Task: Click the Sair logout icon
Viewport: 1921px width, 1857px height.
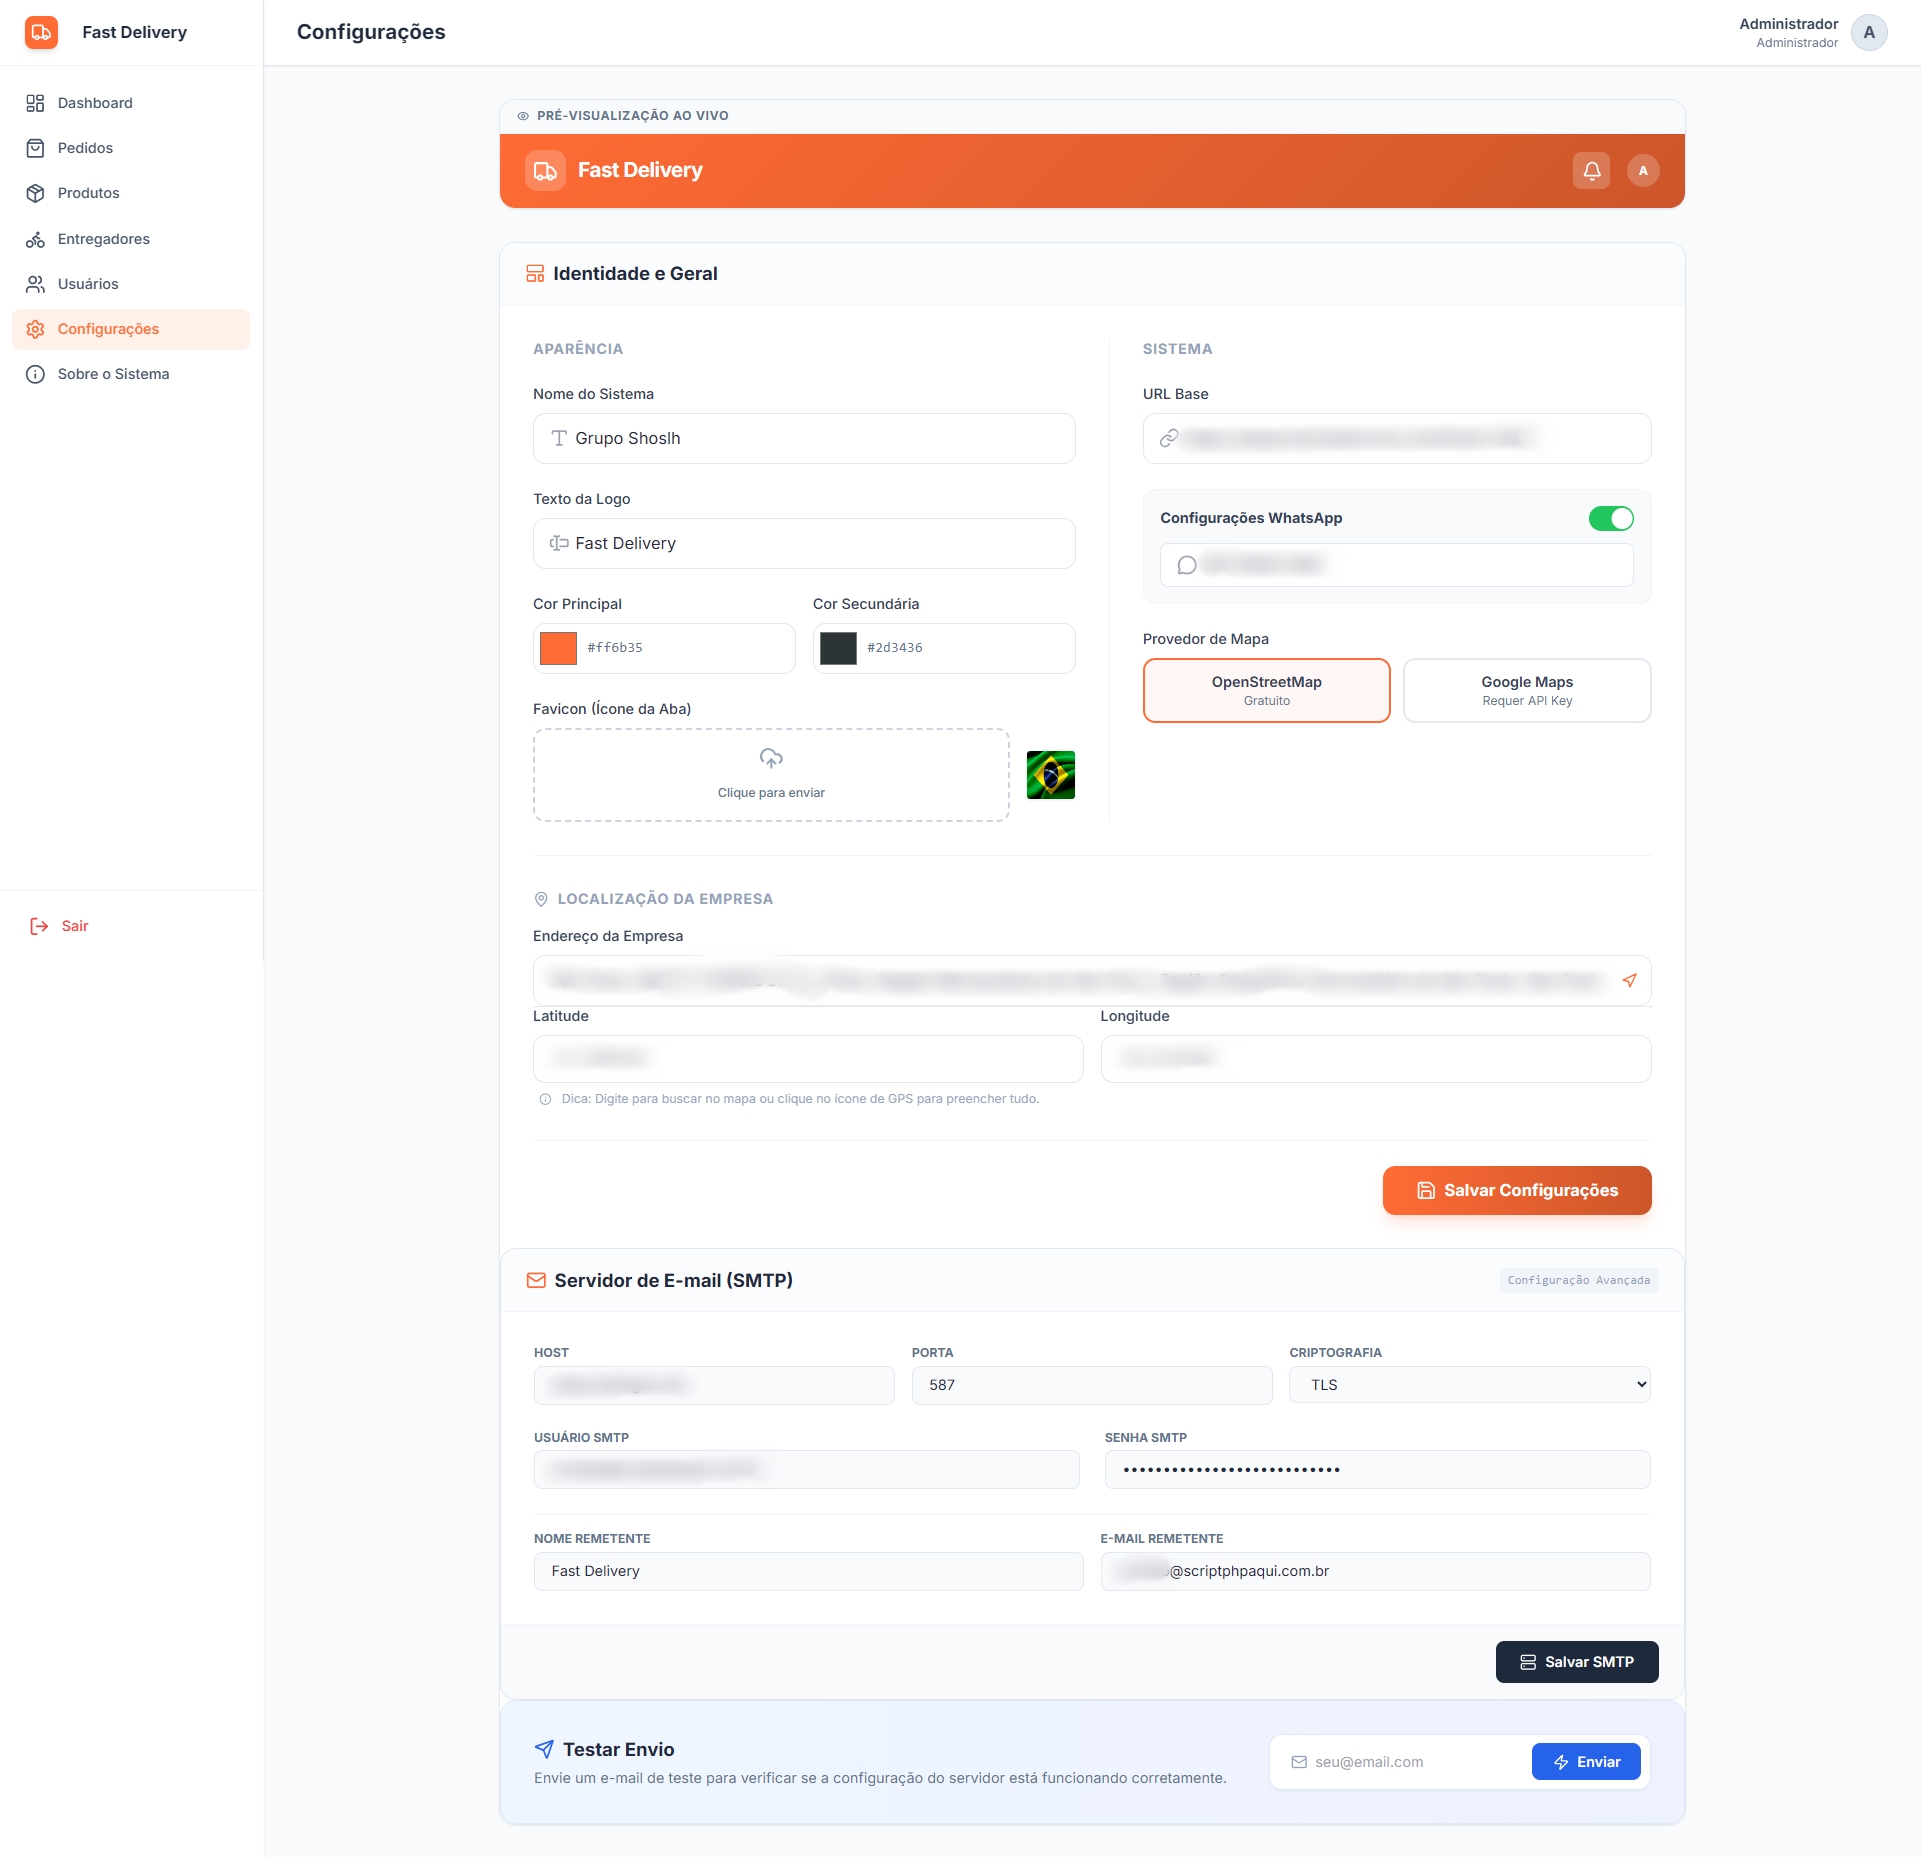Action: [39, 926]
